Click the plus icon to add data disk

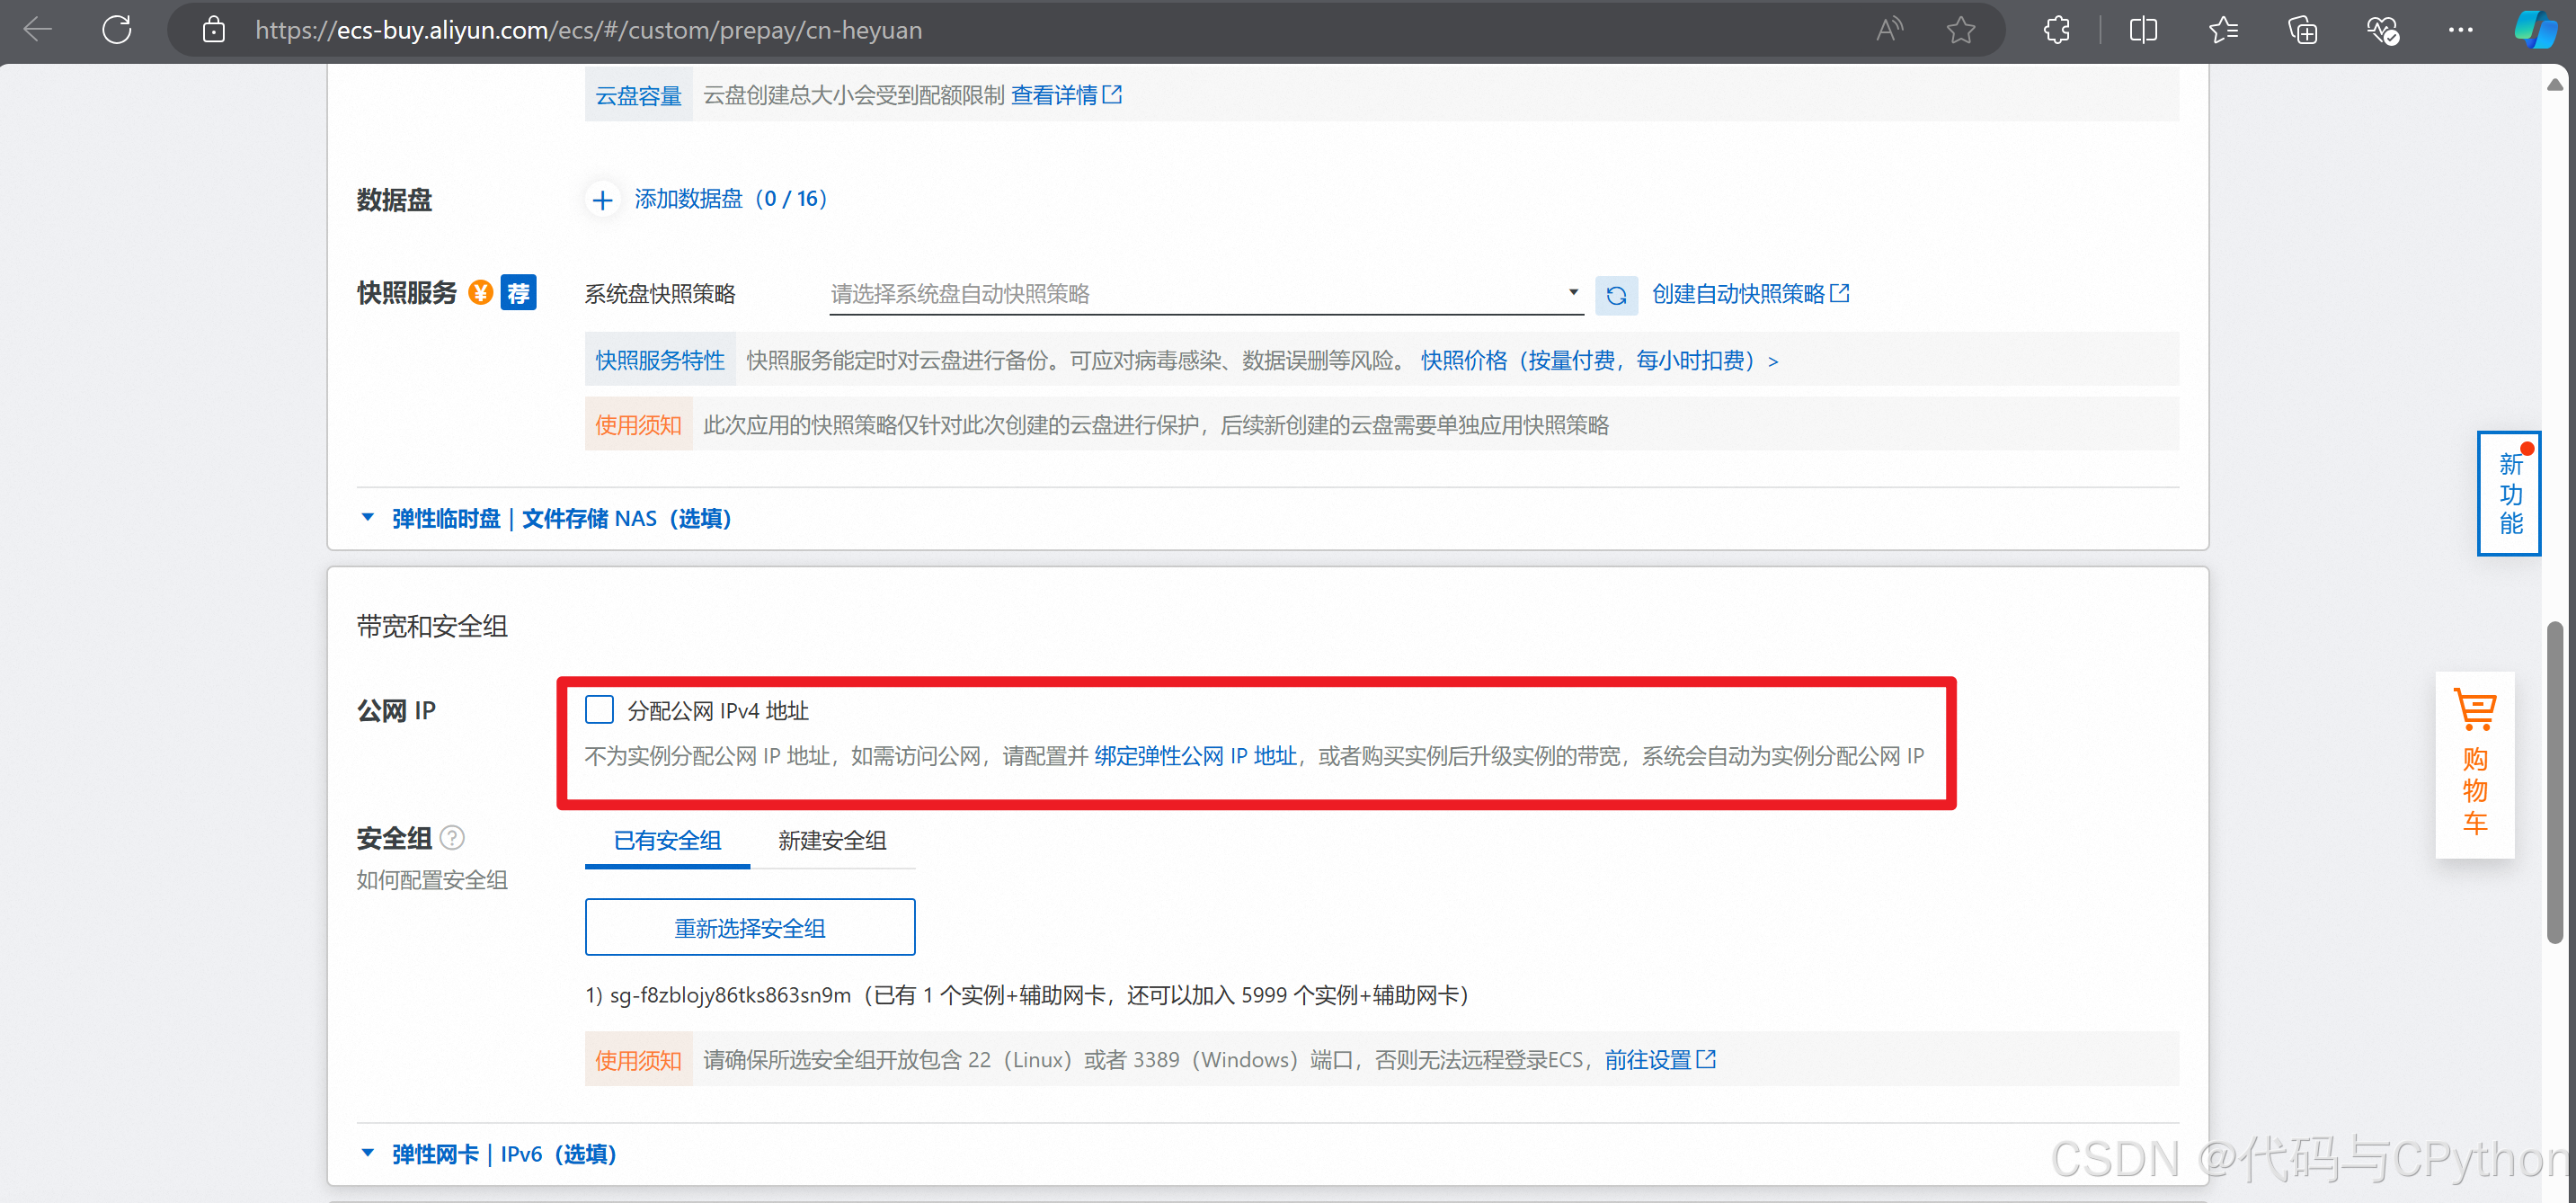pyautogui.click(x=602, y=200)
